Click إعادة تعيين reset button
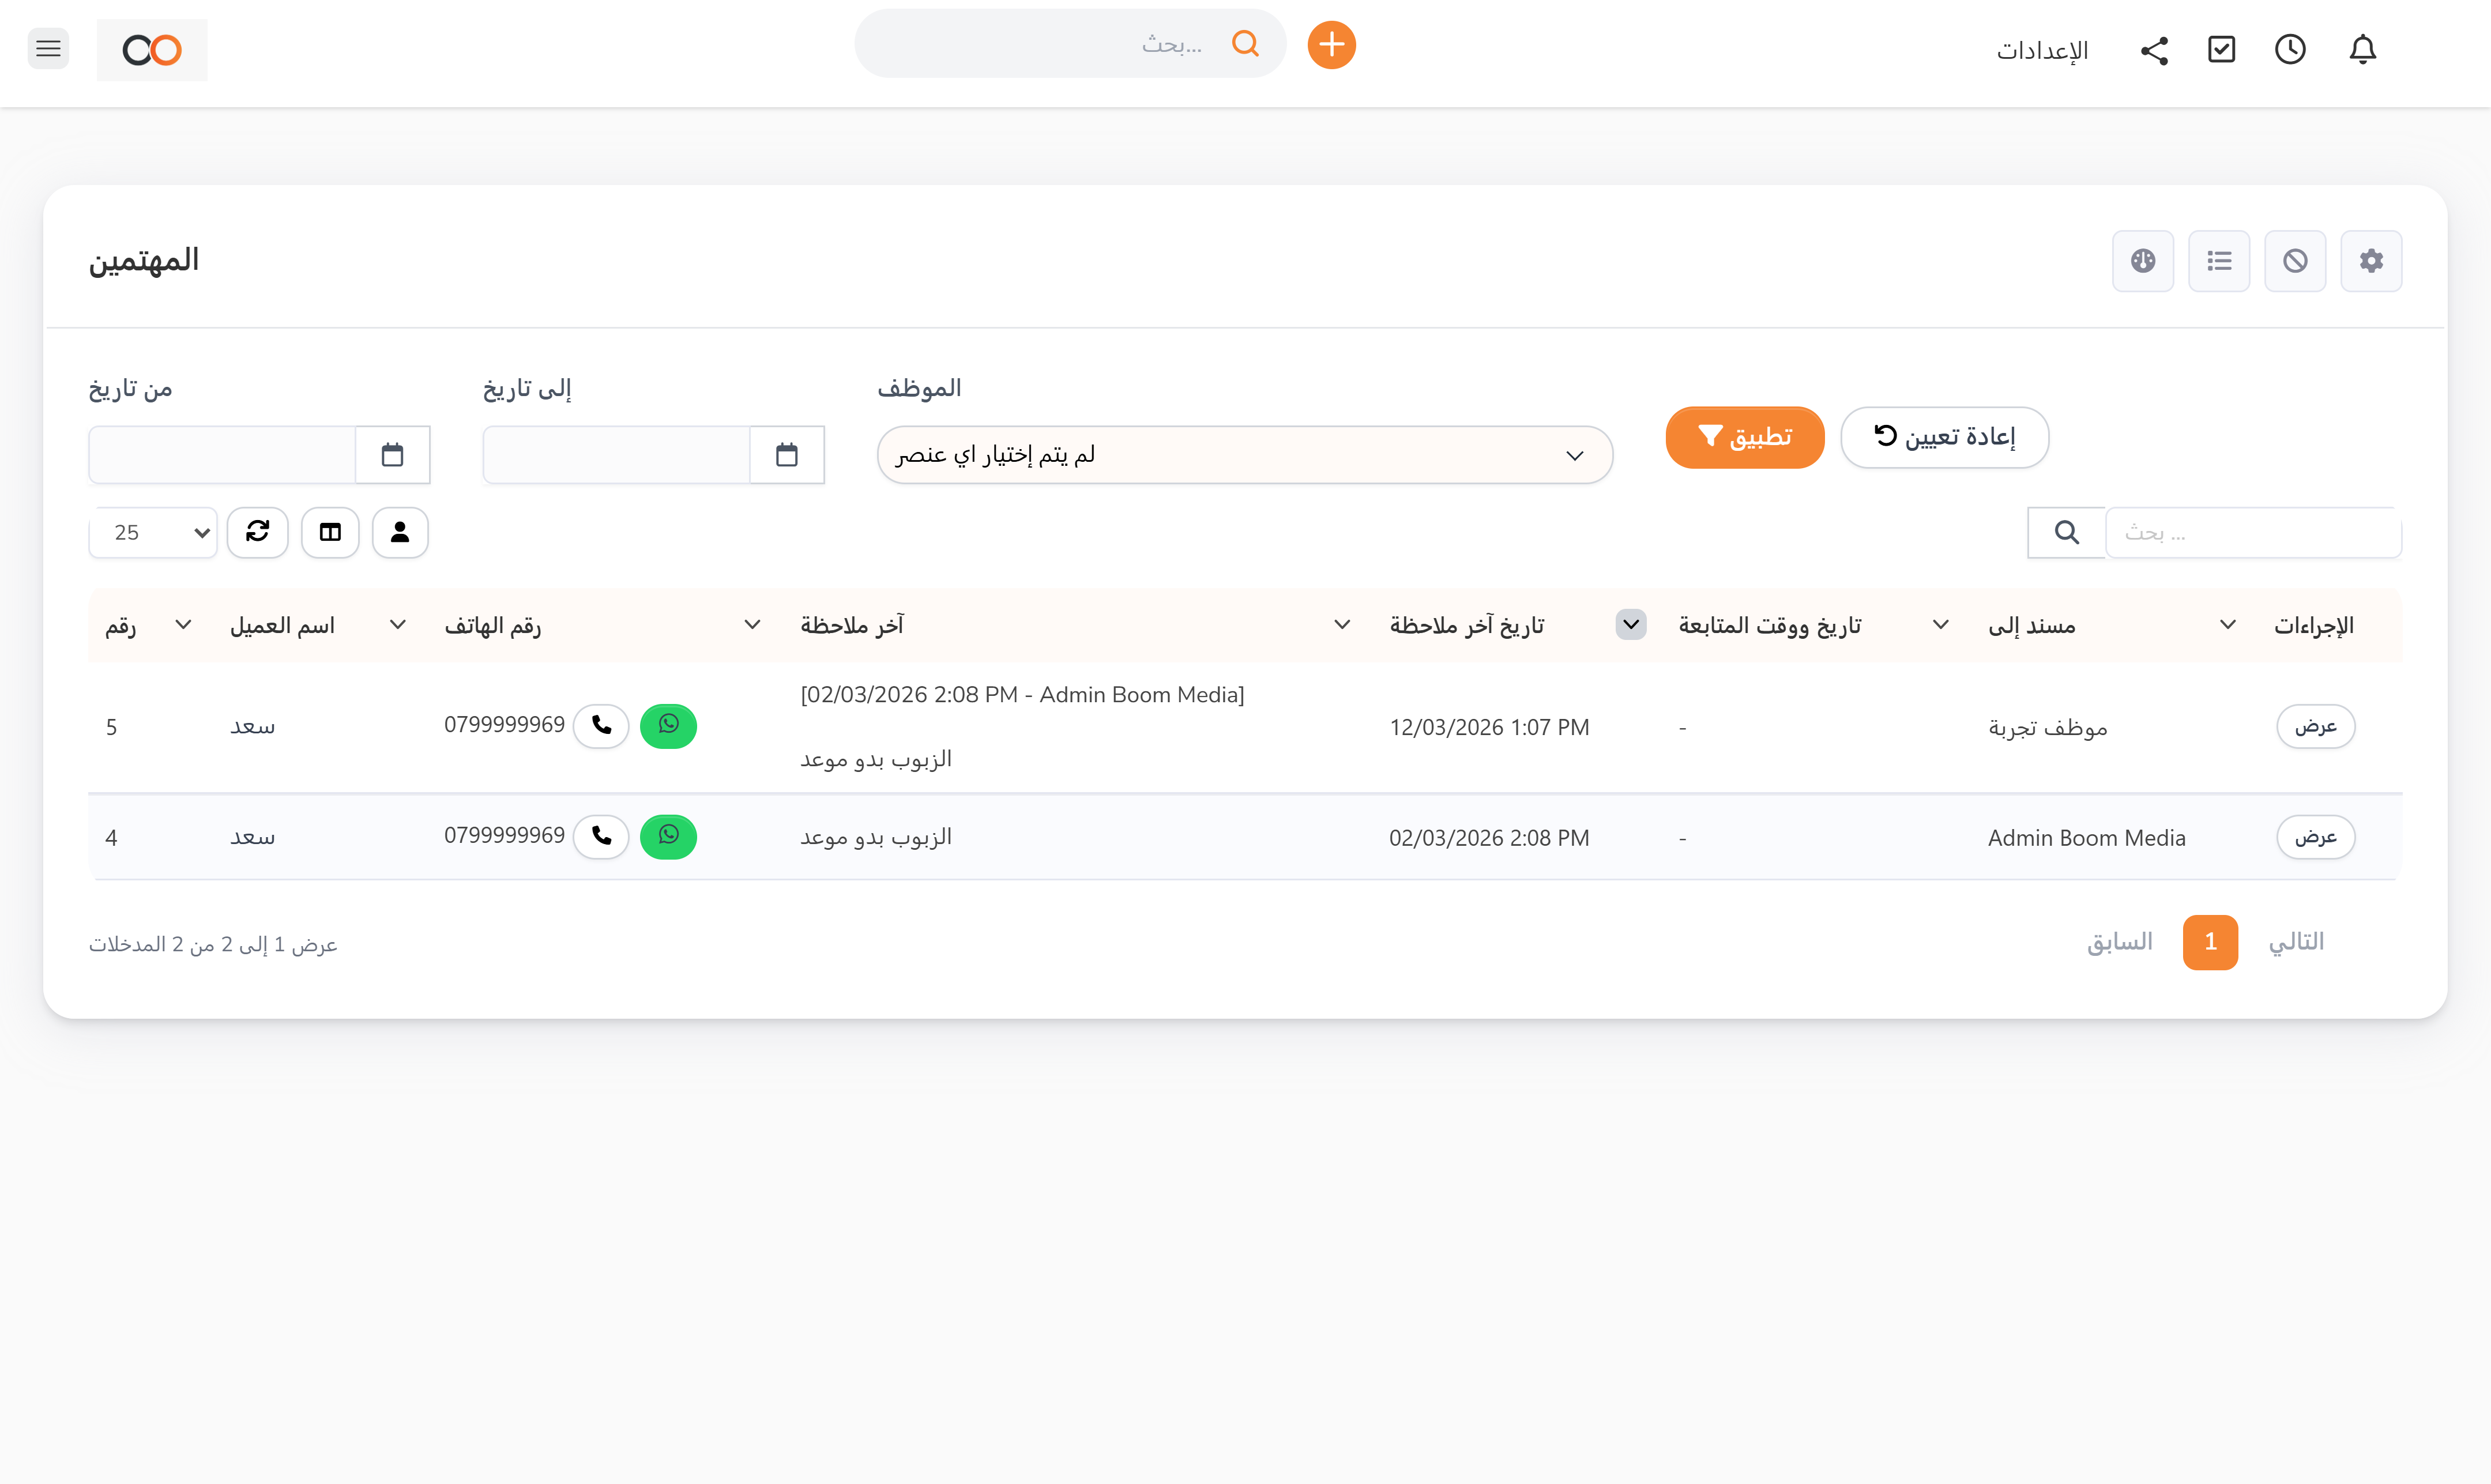Screen dimensions: 2491x1484 (1944, 437)
